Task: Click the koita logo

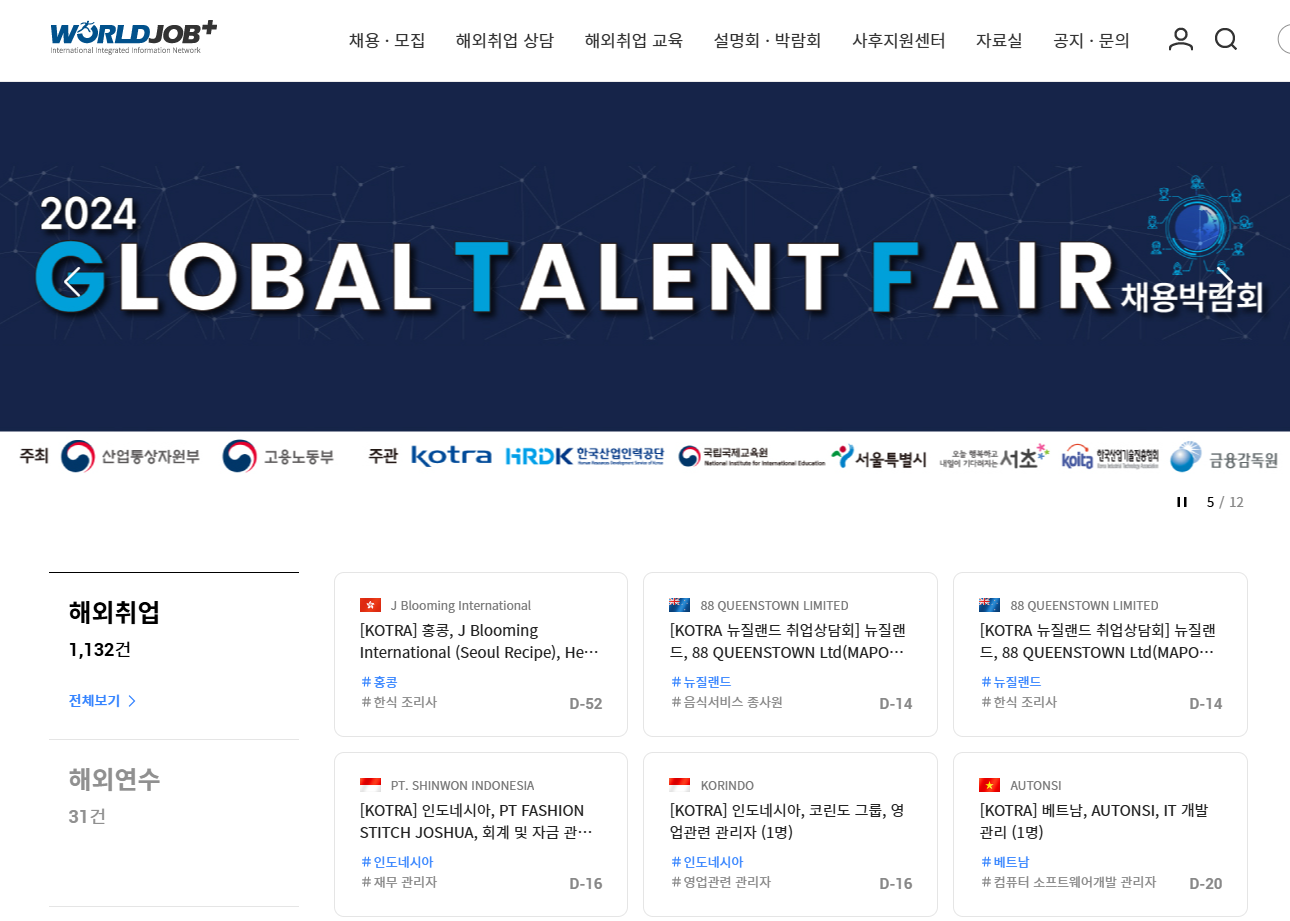Action: pyautogui.click(x=1110, y=457)
